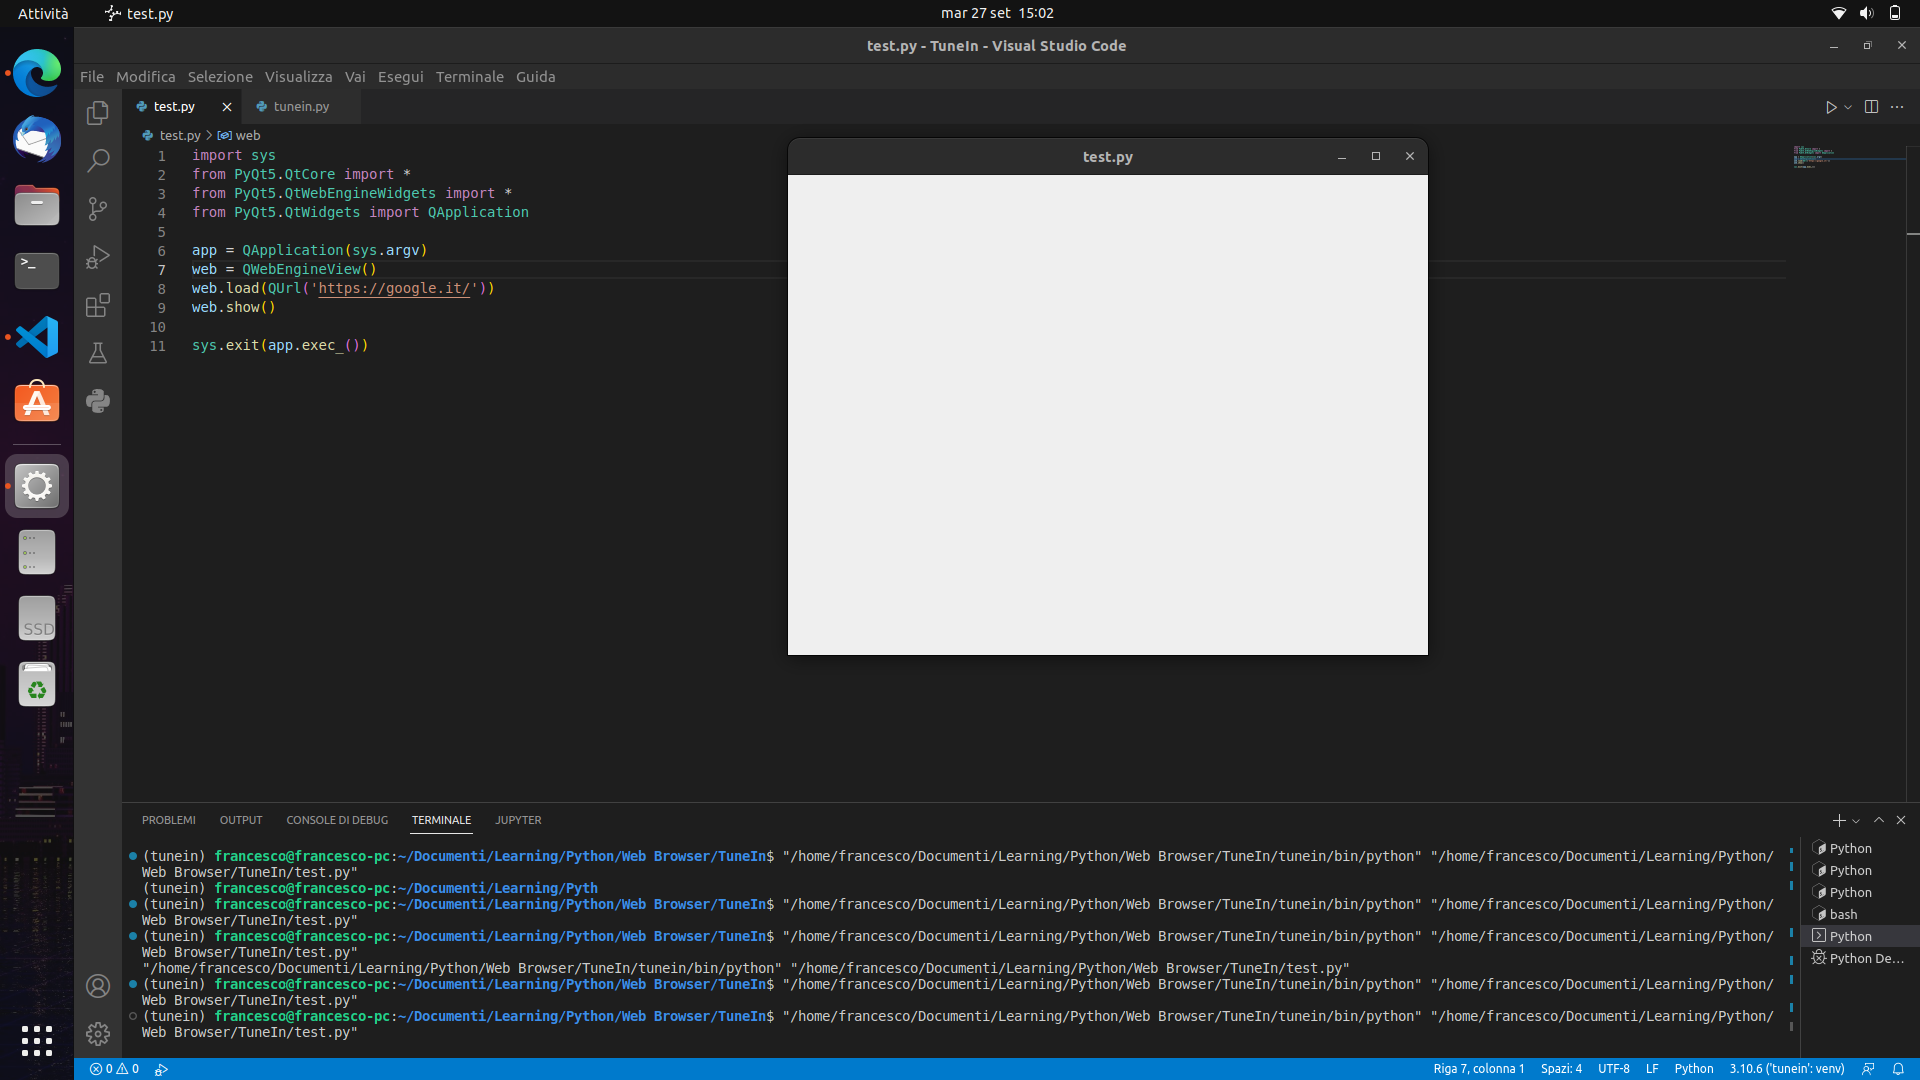Open the Source Control panel icon
1920x1080 pixels.
[99, 208]
